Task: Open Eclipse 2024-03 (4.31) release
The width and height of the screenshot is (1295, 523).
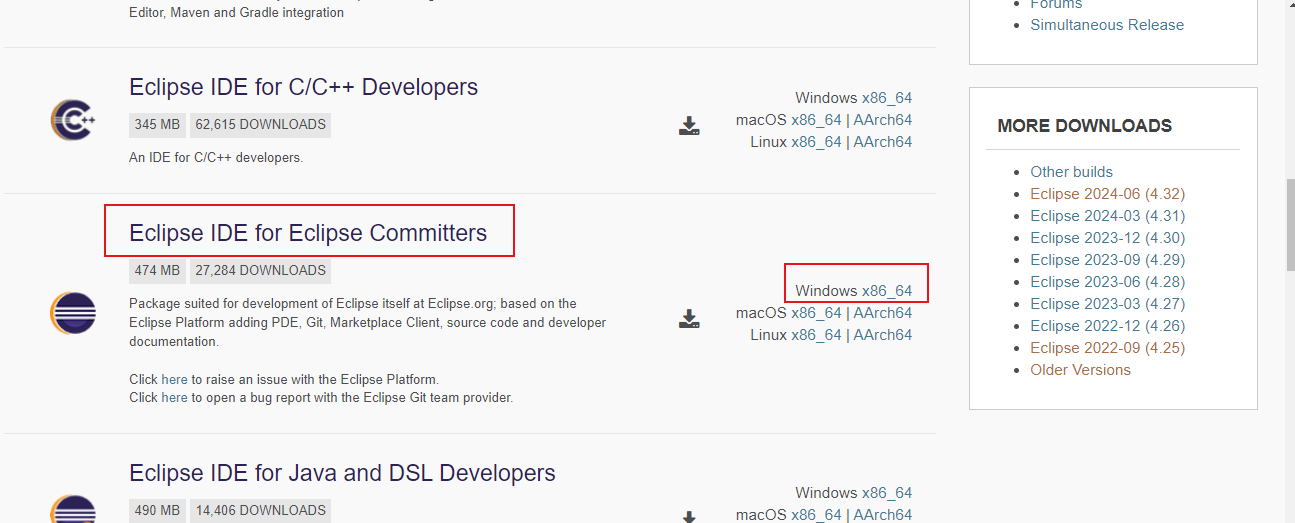Action: click(x=1107, y=216)
